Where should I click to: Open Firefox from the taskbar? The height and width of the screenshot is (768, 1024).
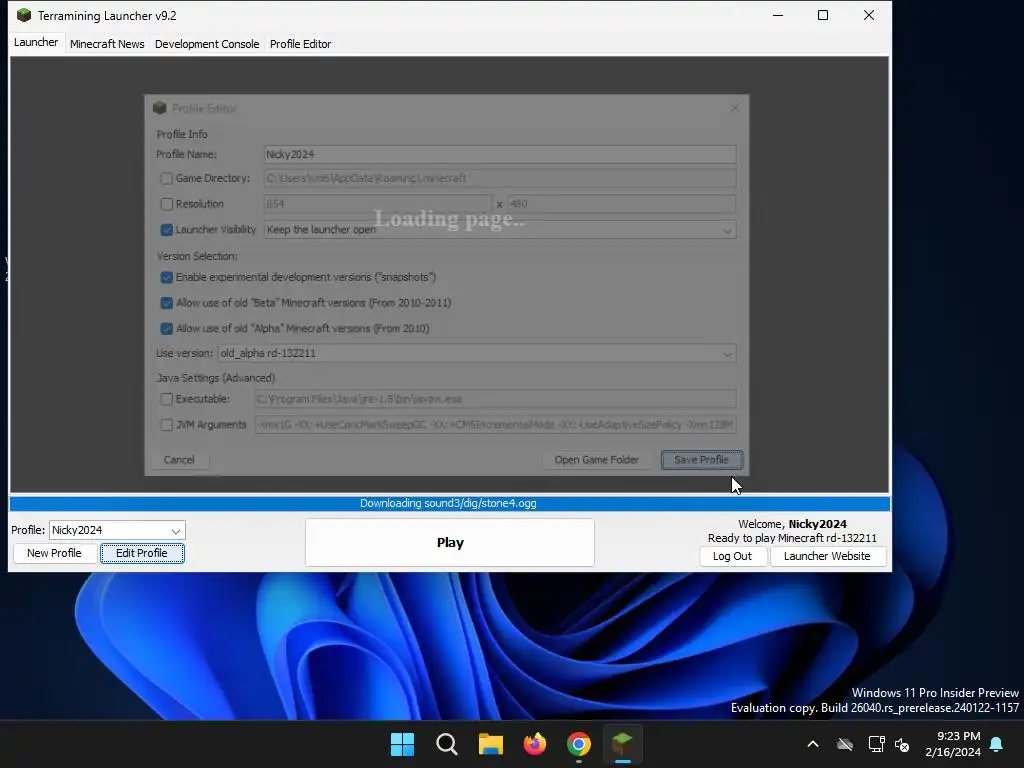click(x=535, y=744)
